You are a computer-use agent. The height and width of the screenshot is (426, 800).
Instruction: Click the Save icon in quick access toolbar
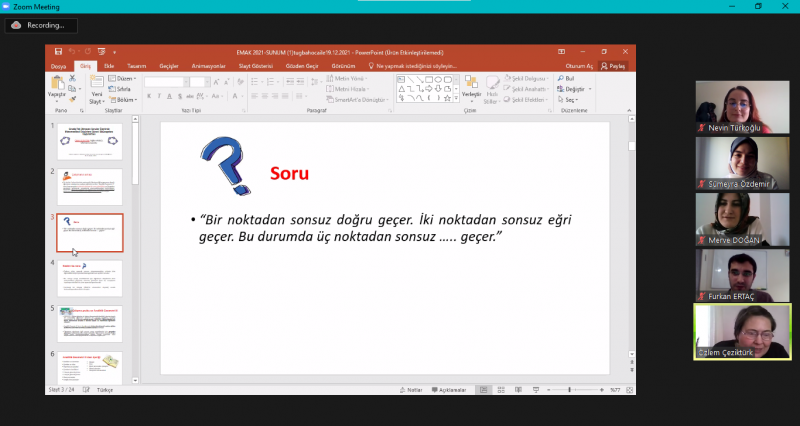[x=59, y=51]
